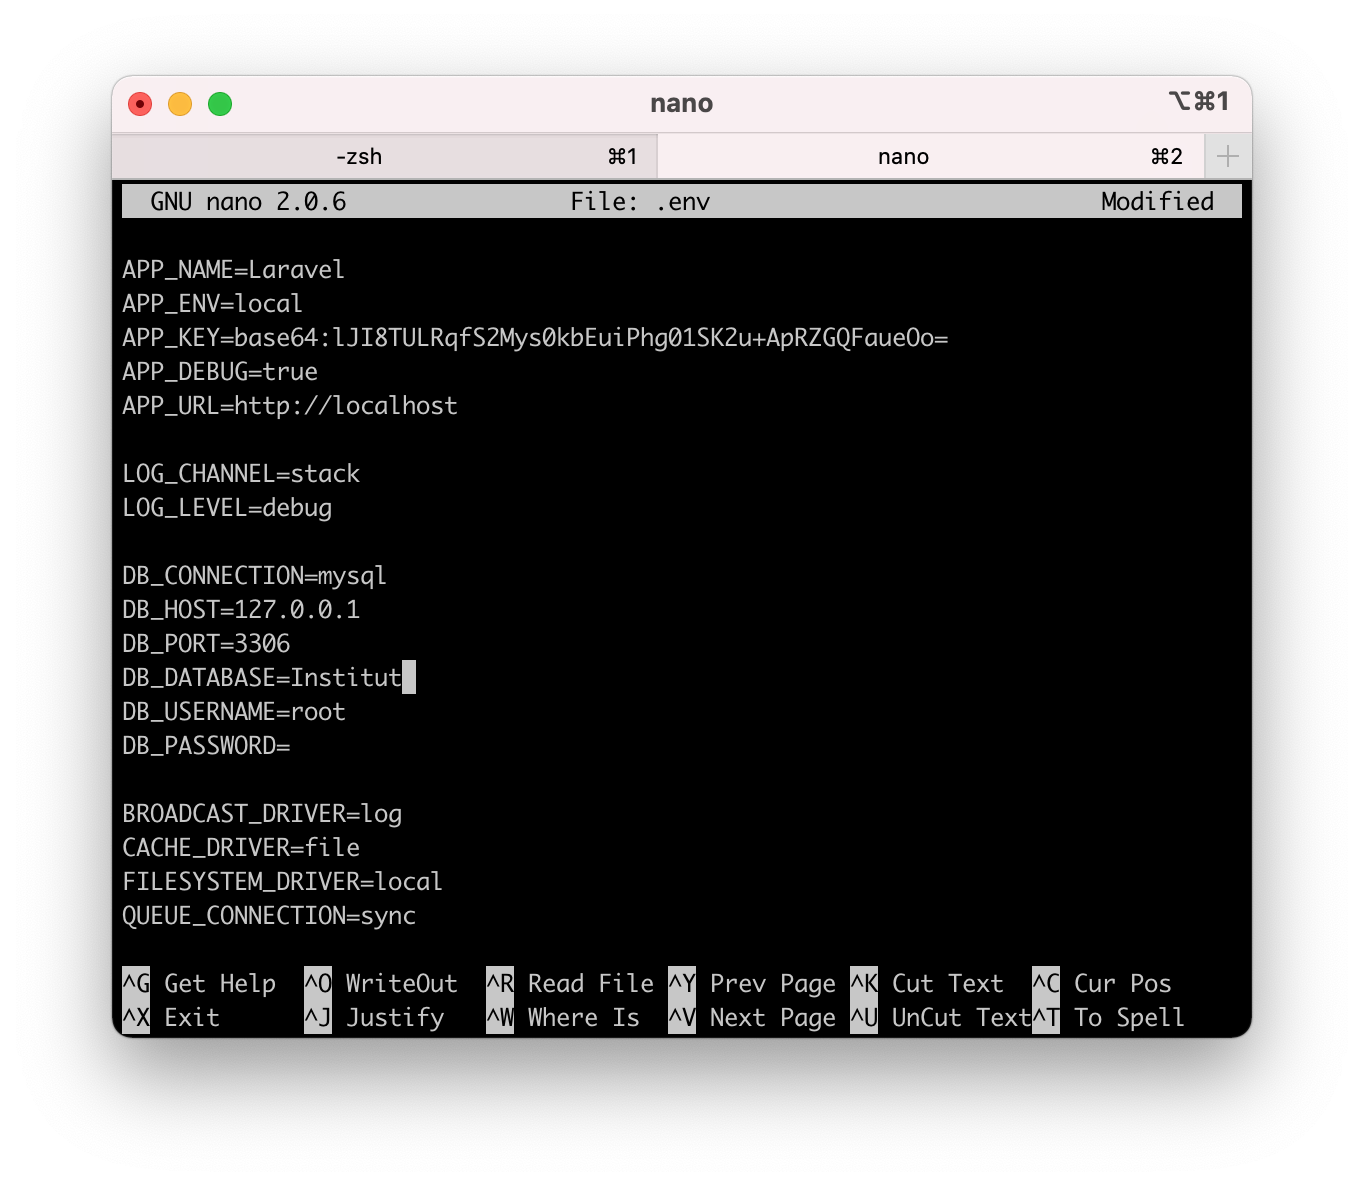Click the 'File: .env' title bar text

640,201
